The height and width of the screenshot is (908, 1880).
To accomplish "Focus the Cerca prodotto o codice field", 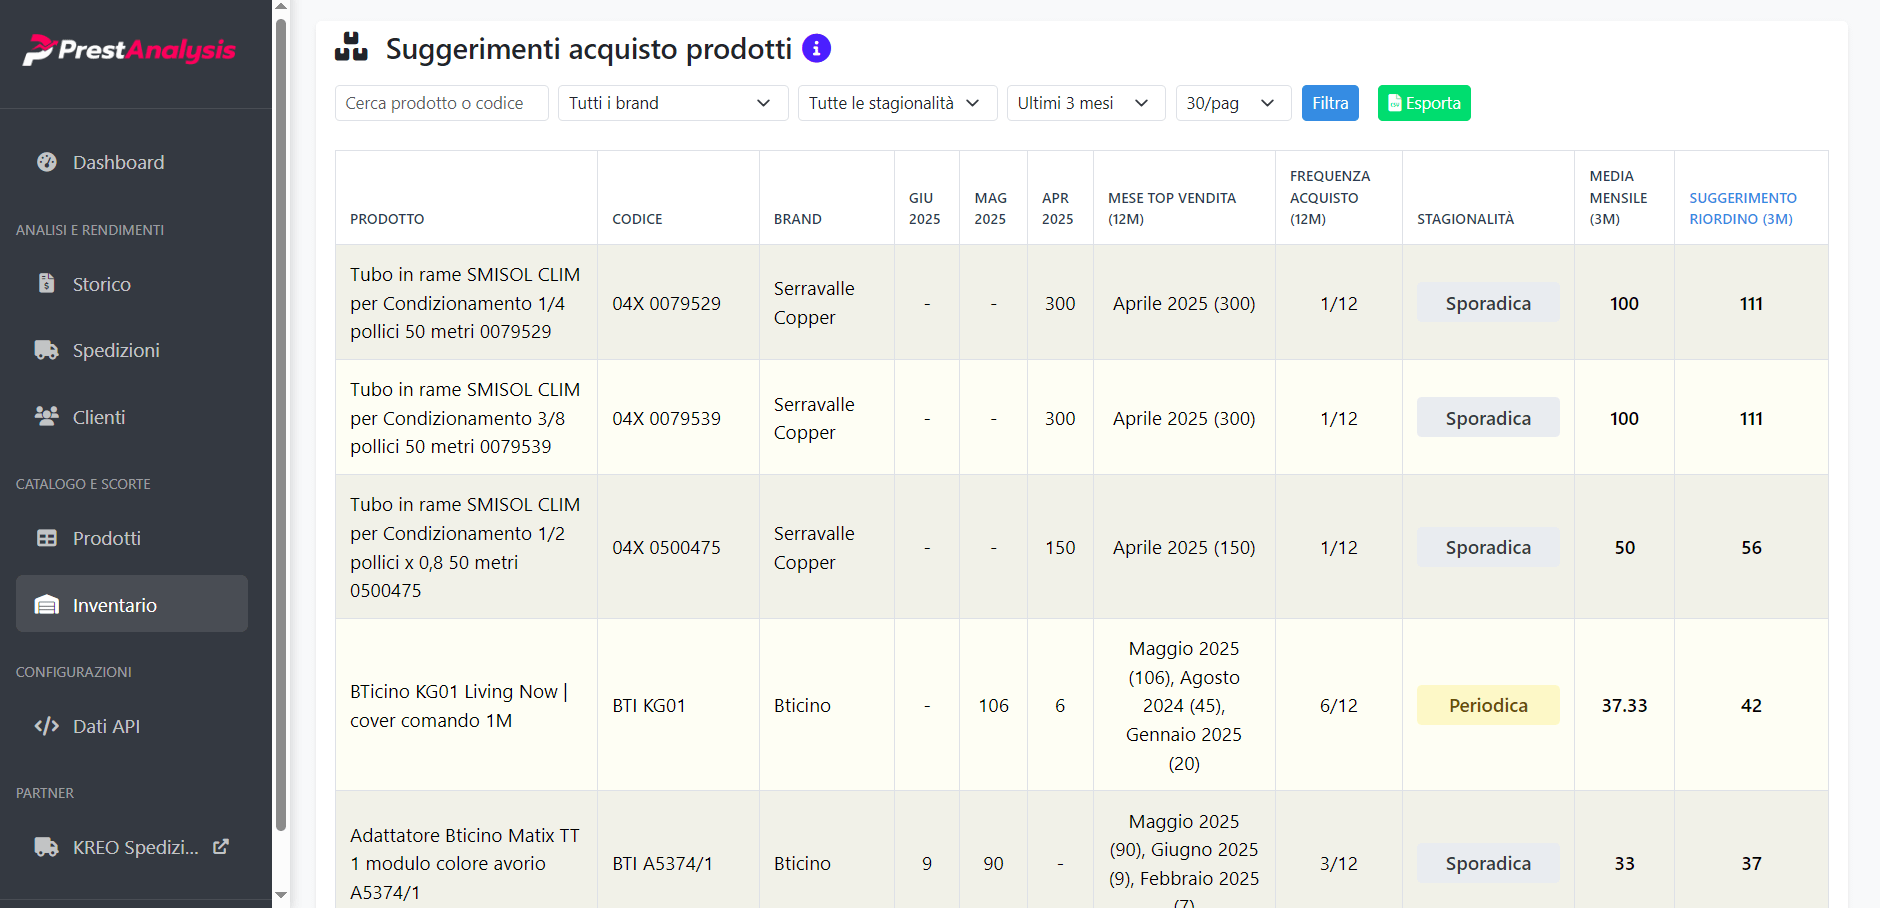I will tap(441, 103).
